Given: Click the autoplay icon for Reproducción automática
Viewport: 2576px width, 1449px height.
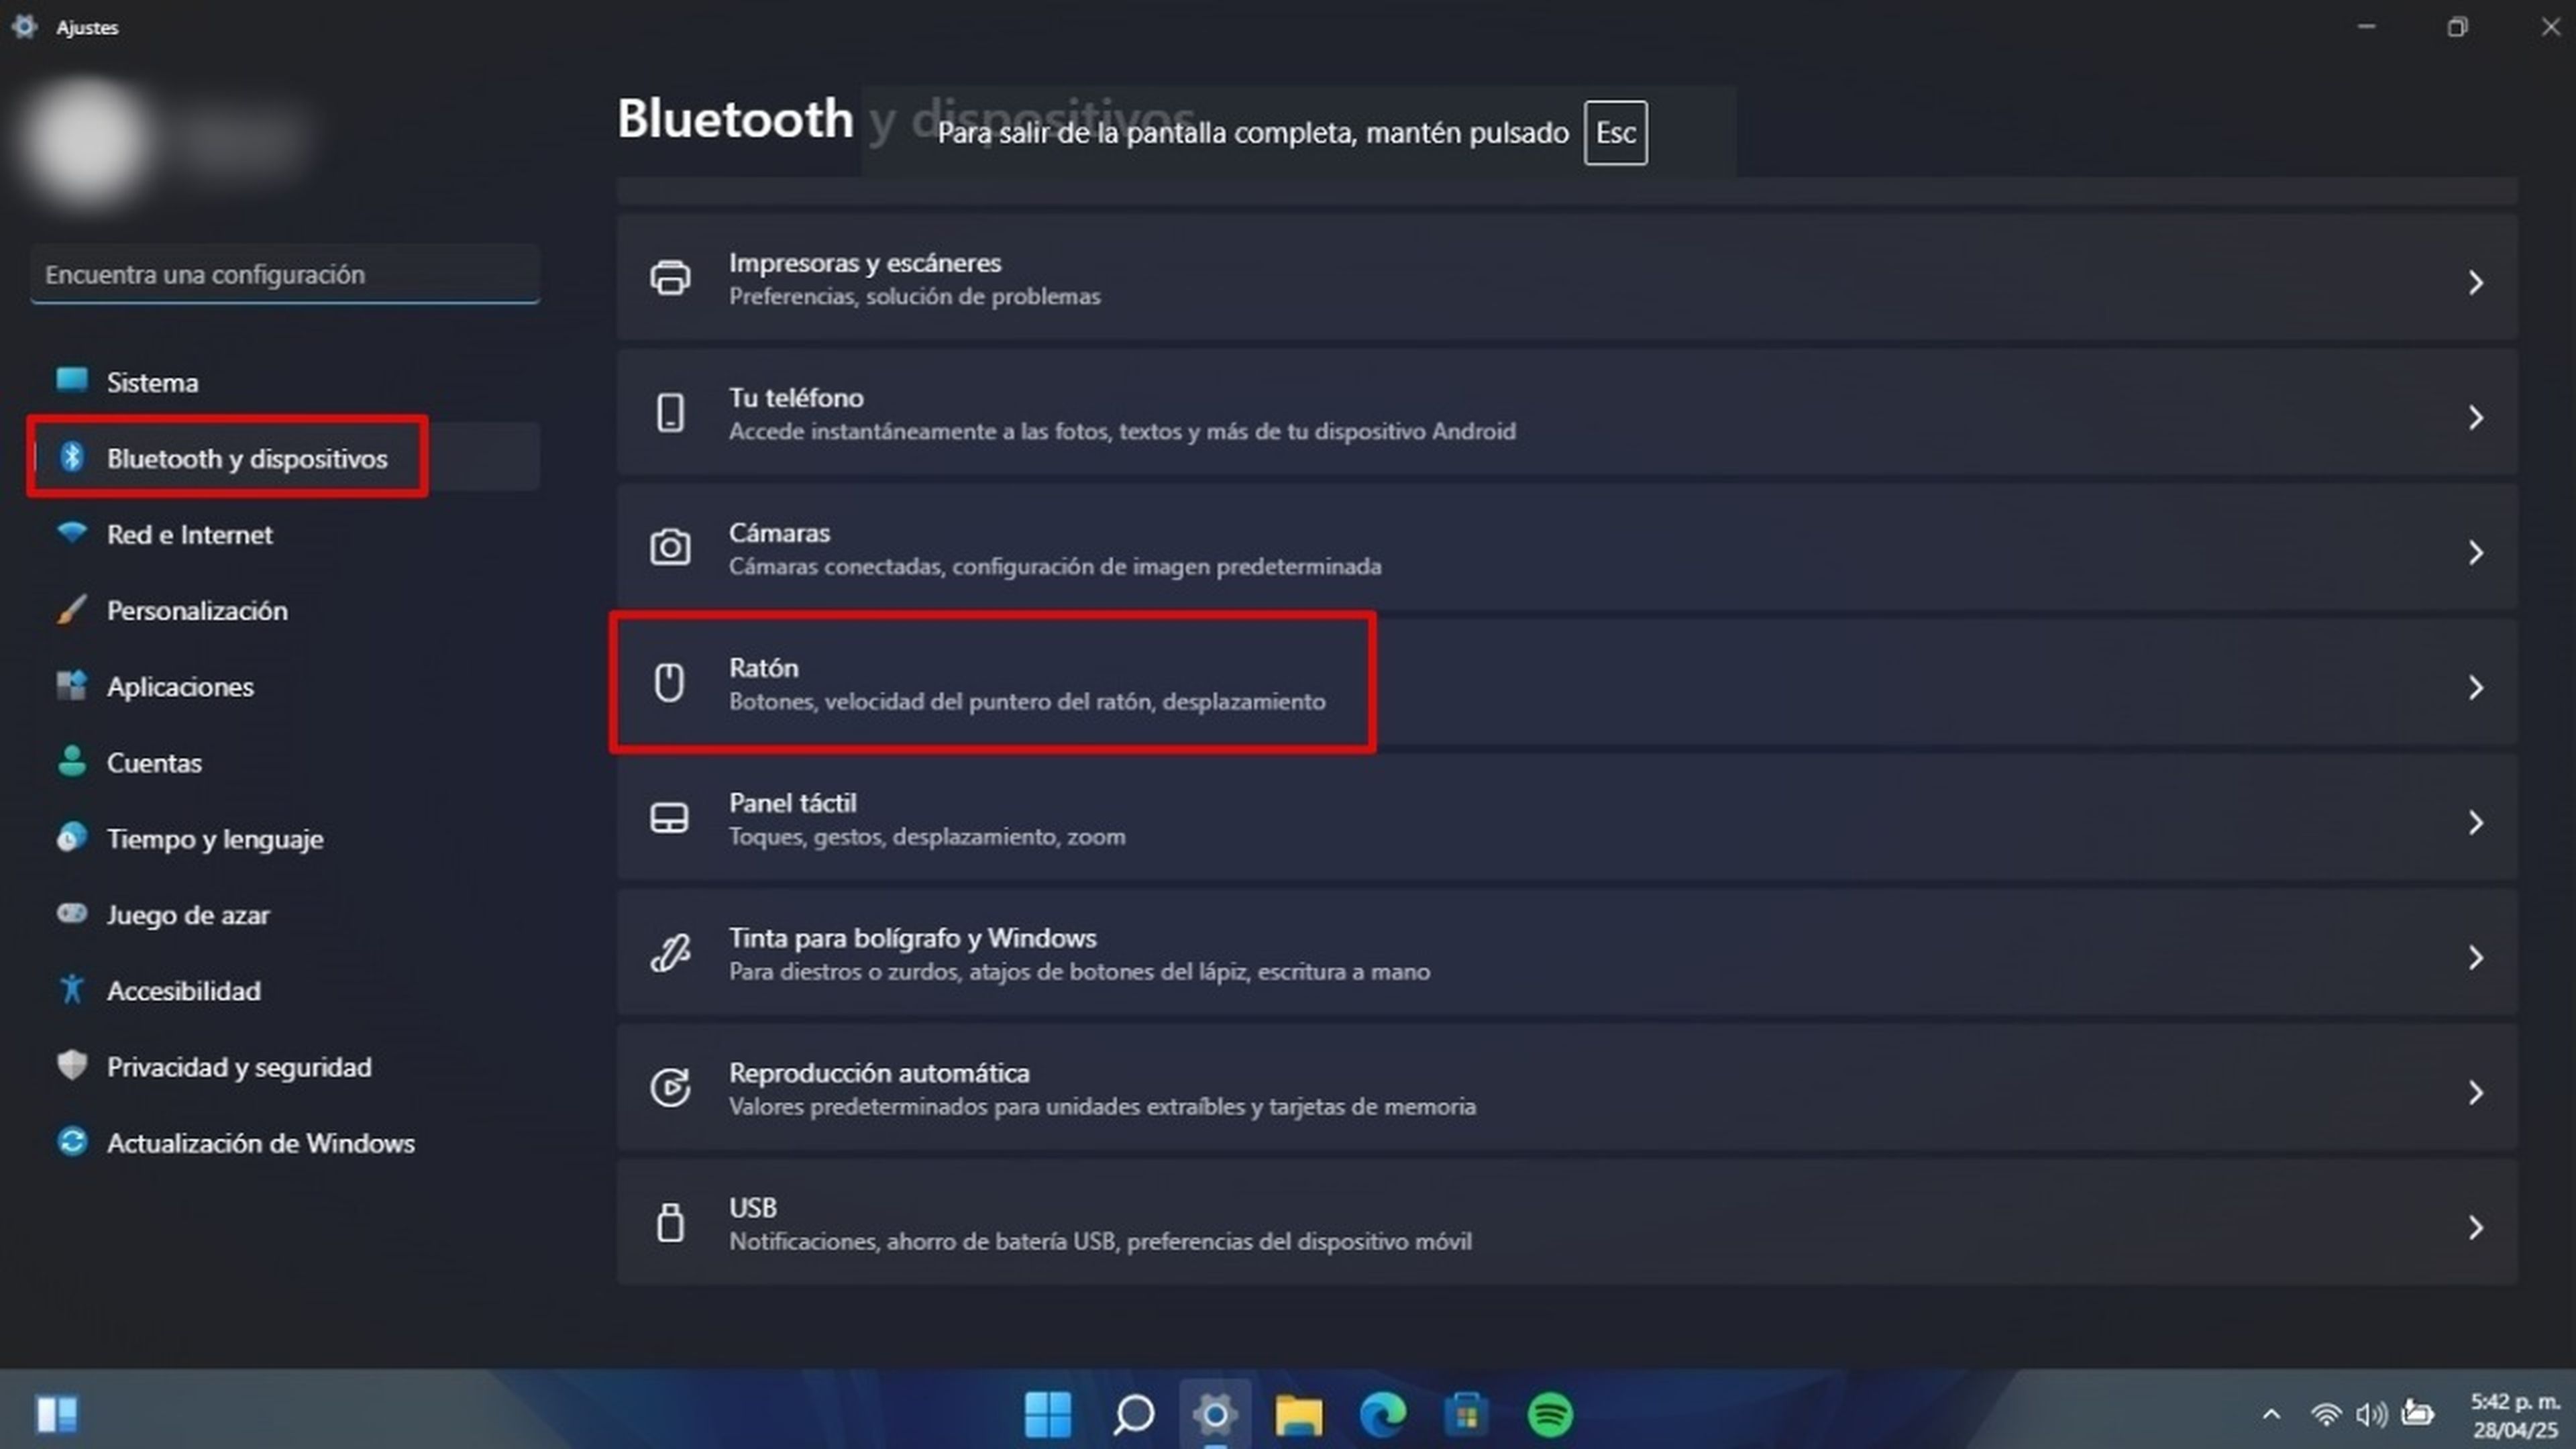Looking at the screenshot, I should point(670,1088).
